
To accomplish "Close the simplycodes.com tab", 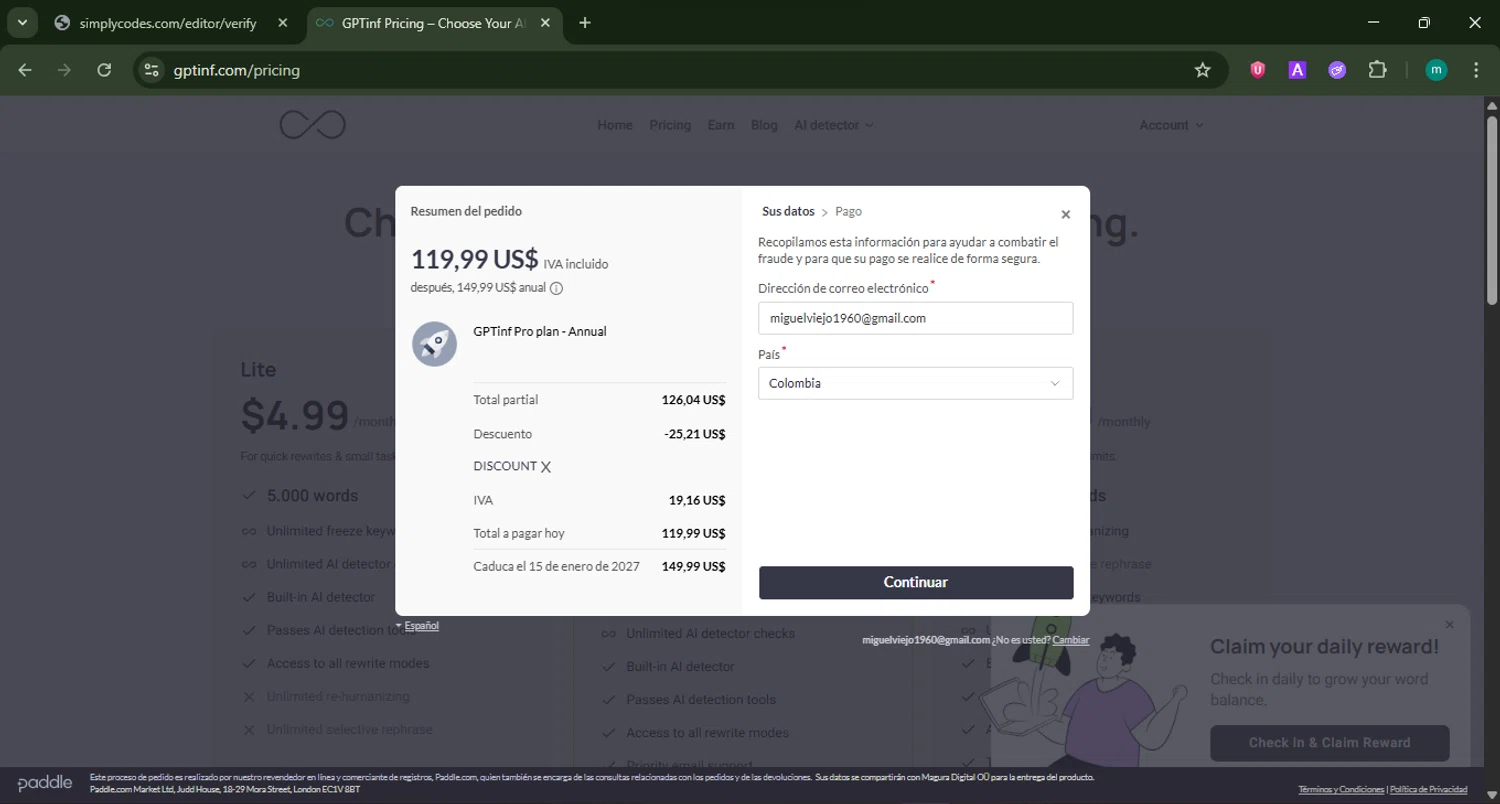I will pyautogui.click(x=282, y=23).
